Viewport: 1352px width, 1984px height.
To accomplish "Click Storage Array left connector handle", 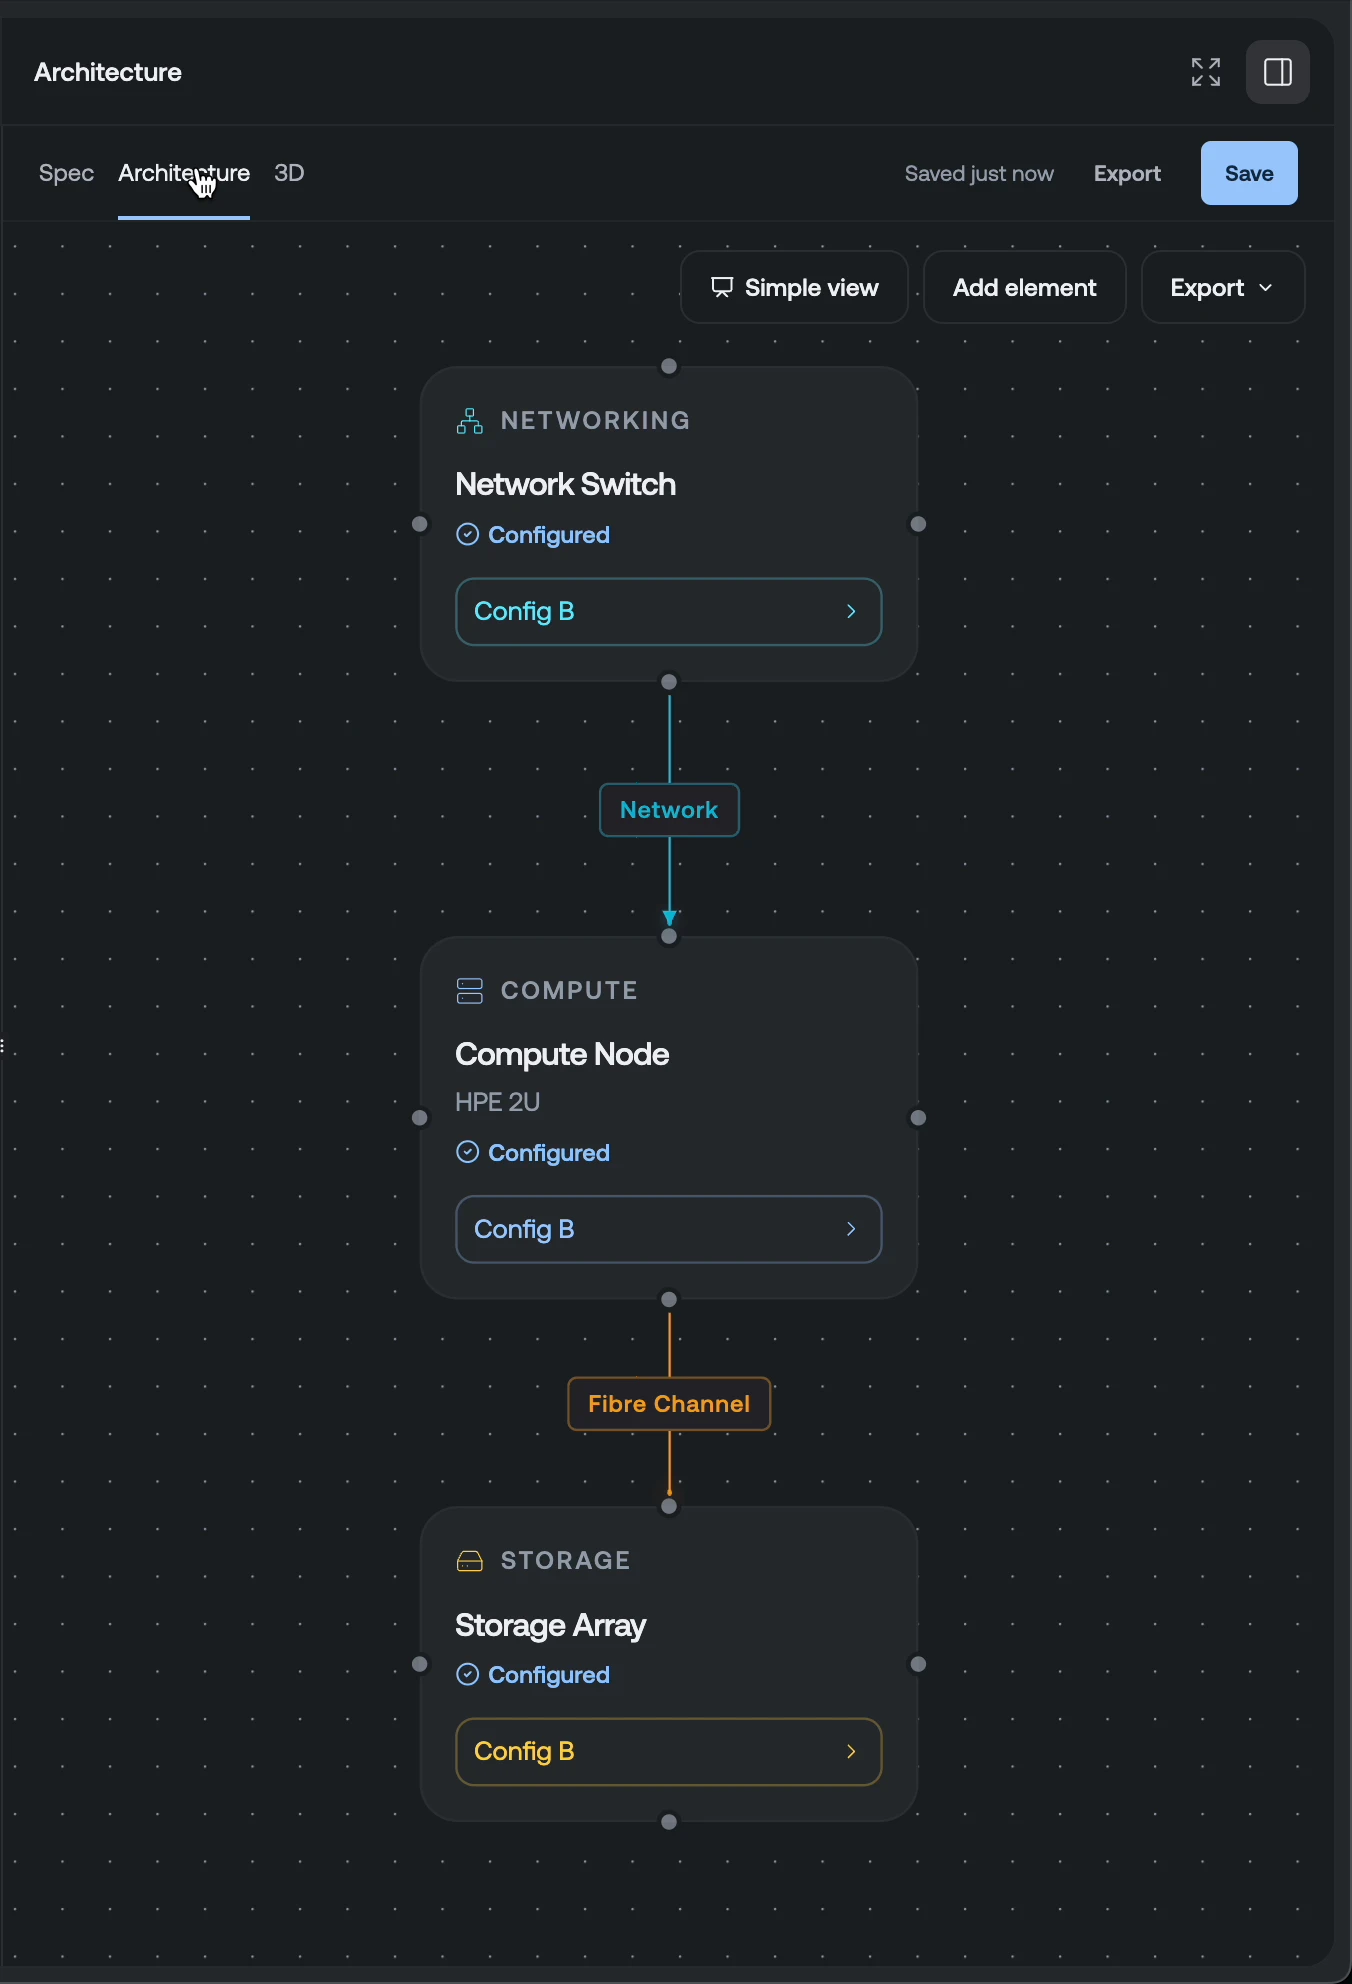I will tap(420, 1664).
